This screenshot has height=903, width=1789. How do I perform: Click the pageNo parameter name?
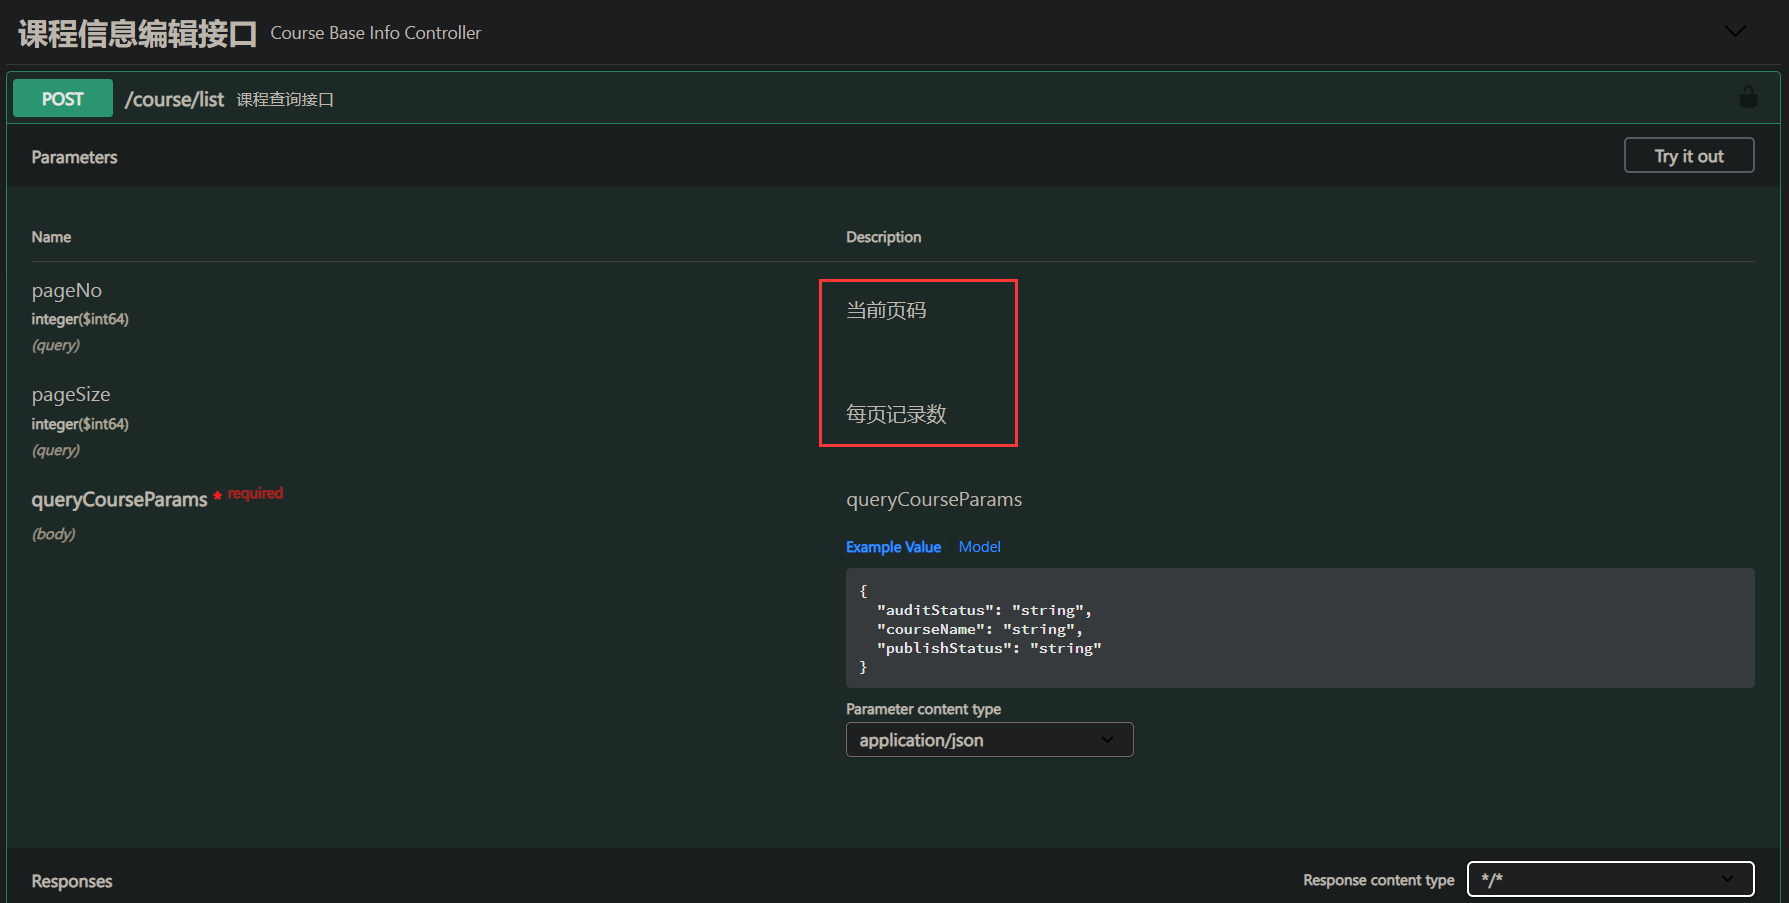[x=67, y=291]
